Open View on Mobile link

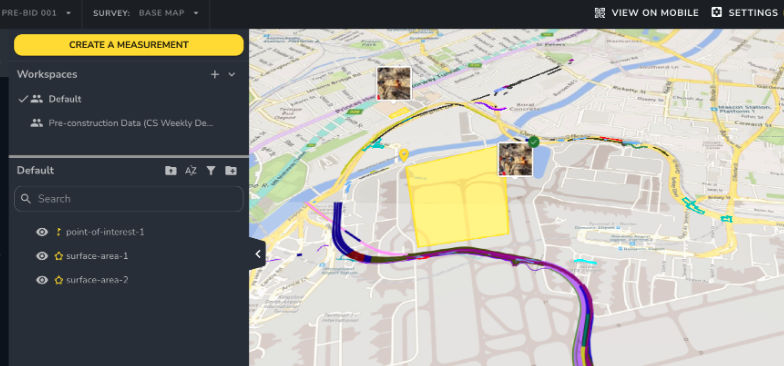tap(646, 13)
